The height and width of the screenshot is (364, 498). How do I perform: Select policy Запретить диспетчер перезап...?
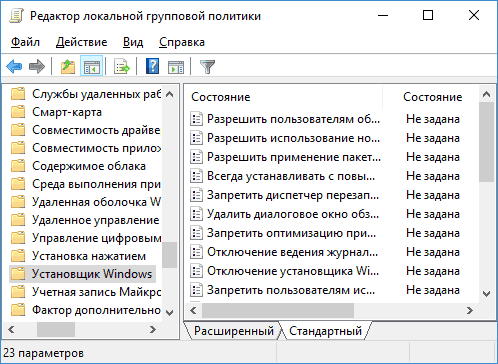pos(293,195)
